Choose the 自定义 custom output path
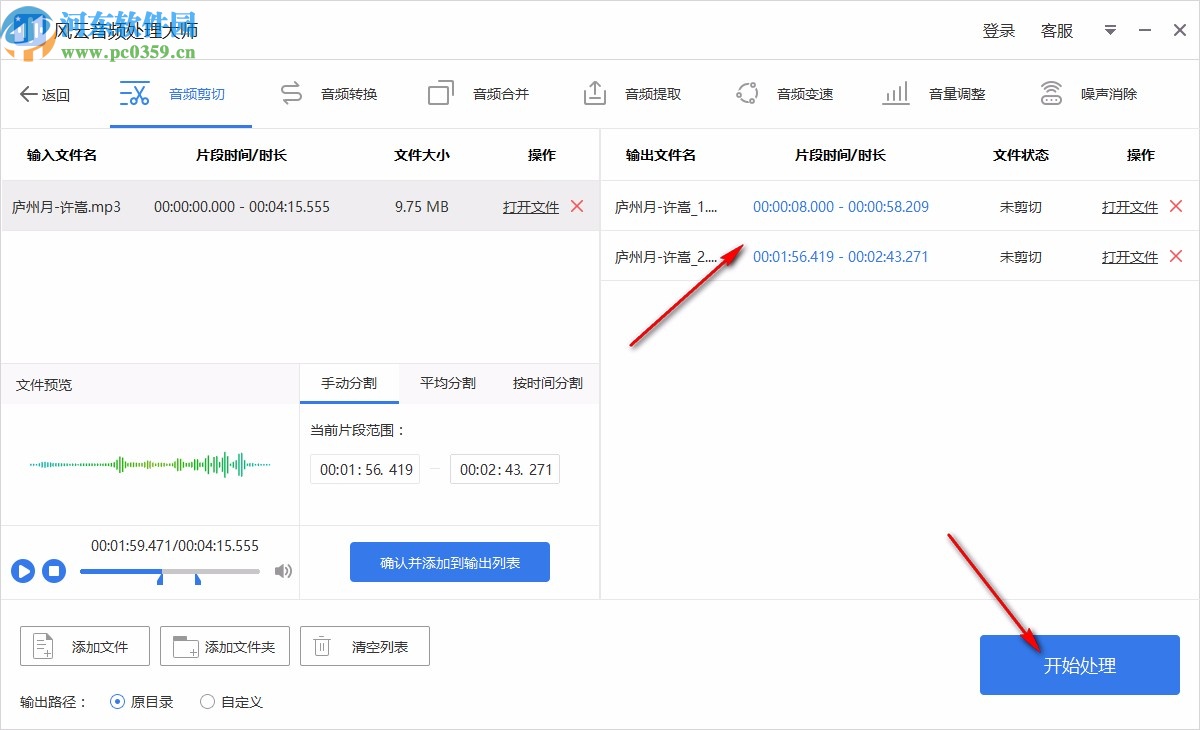This screenshot has width=1200, height=730. (207, 702)
